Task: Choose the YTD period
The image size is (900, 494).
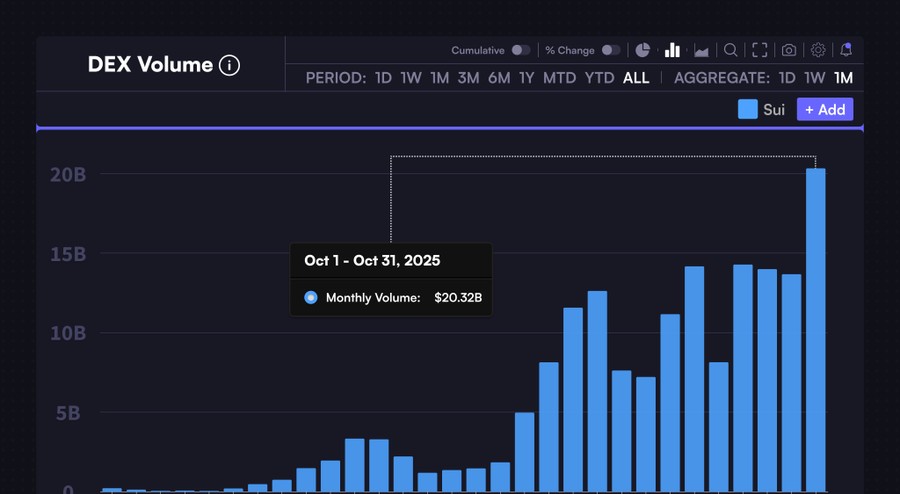Action: point(599,78)
